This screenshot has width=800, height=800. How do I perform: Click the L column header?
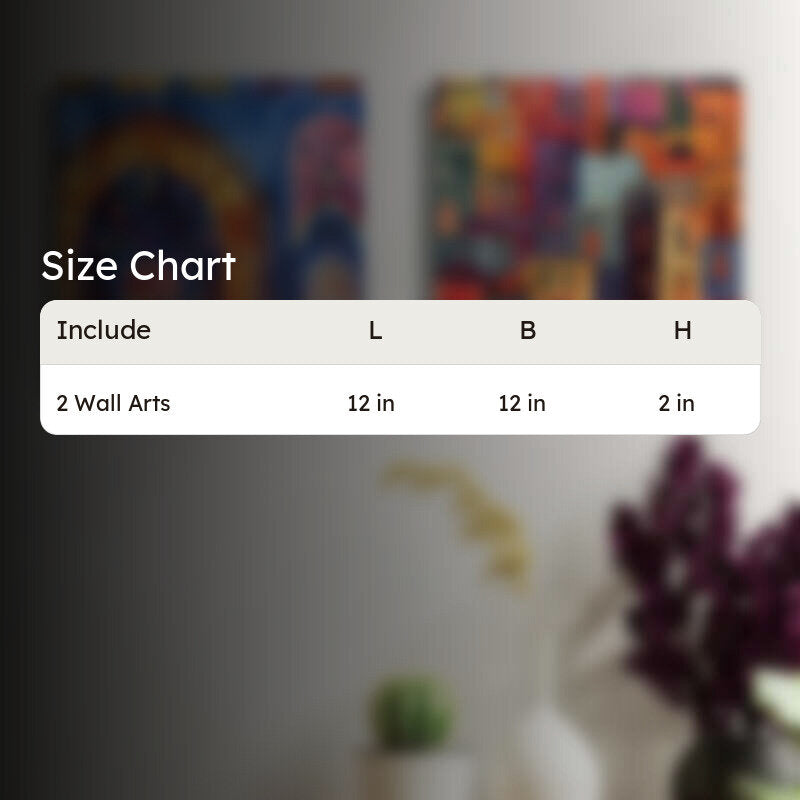click(x=376, y=331)
